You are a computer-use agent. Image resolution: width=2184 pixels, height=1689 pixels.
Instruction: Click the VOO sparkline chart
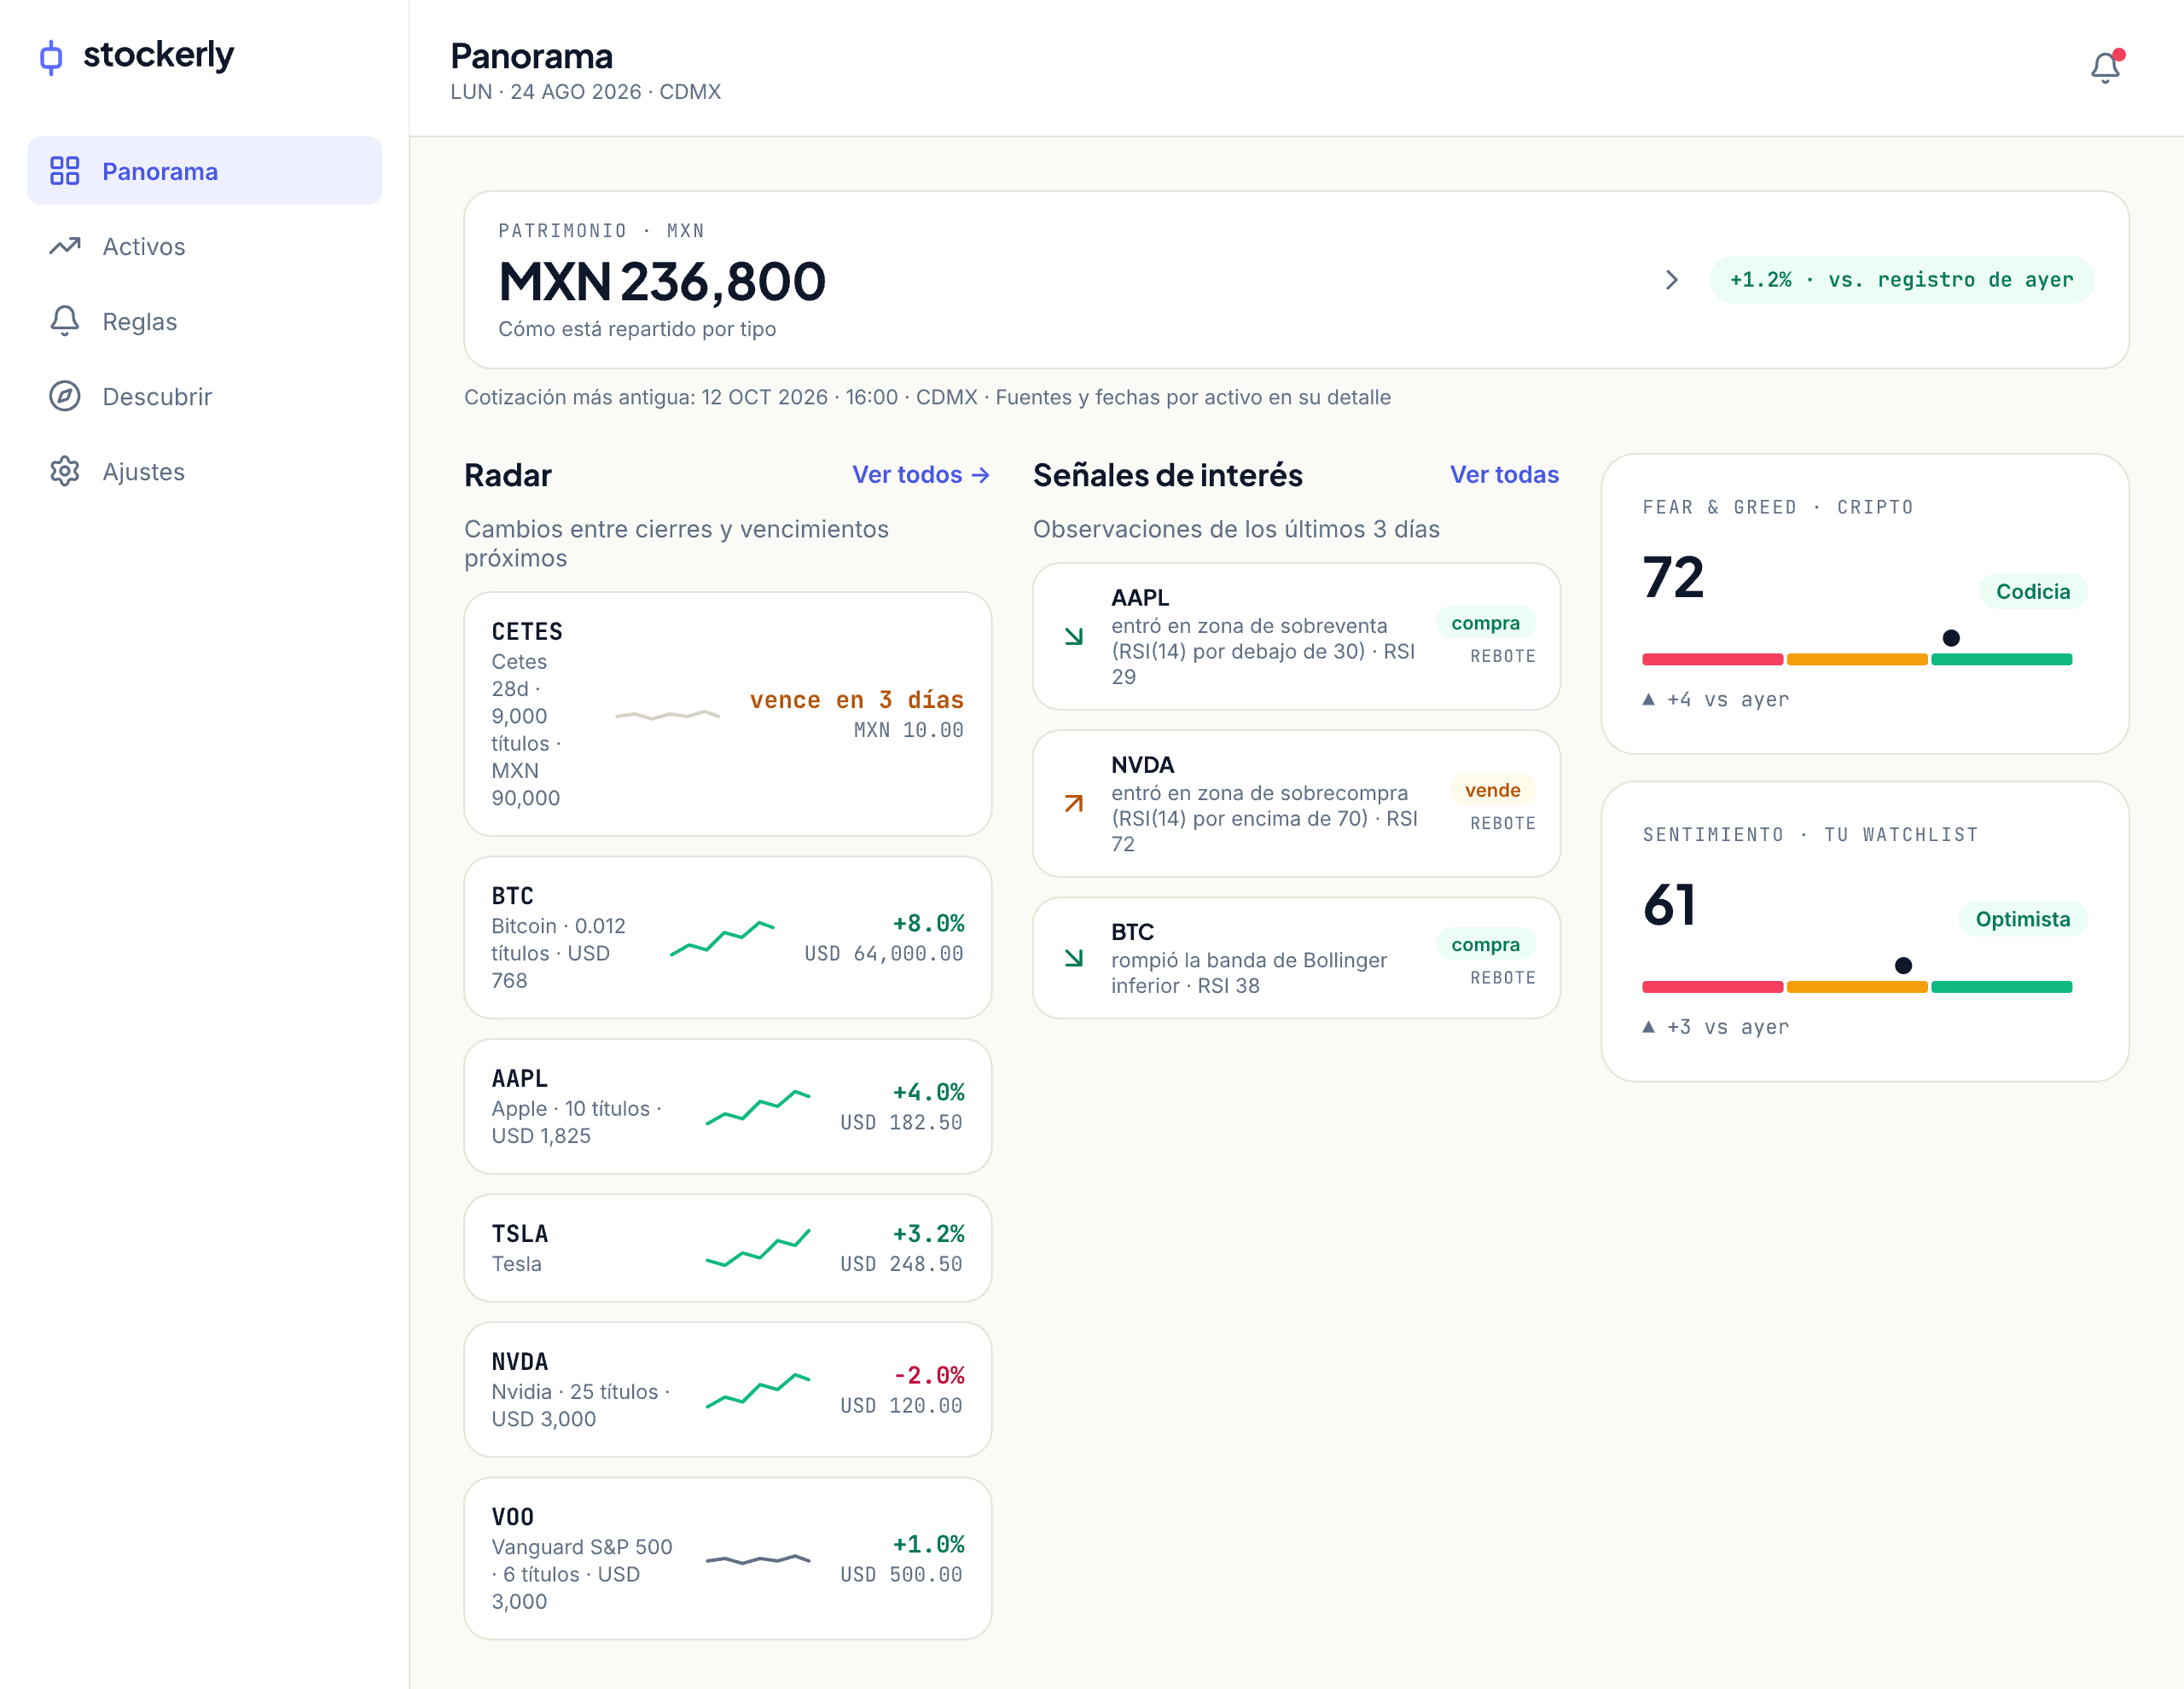pyautogui.click(x=758, y=1559)
